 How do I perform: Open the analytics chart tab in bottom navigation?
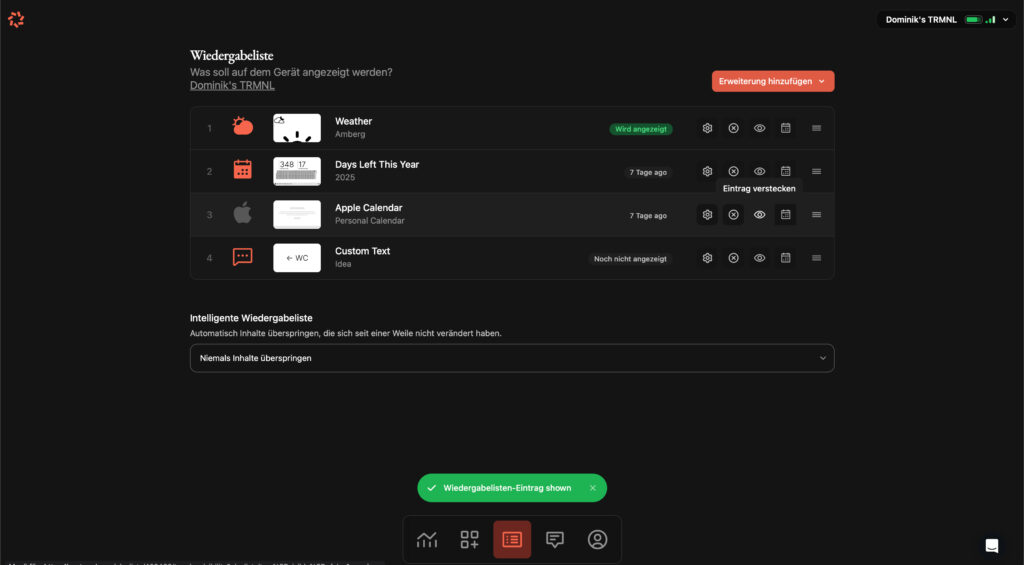[427, 540]
